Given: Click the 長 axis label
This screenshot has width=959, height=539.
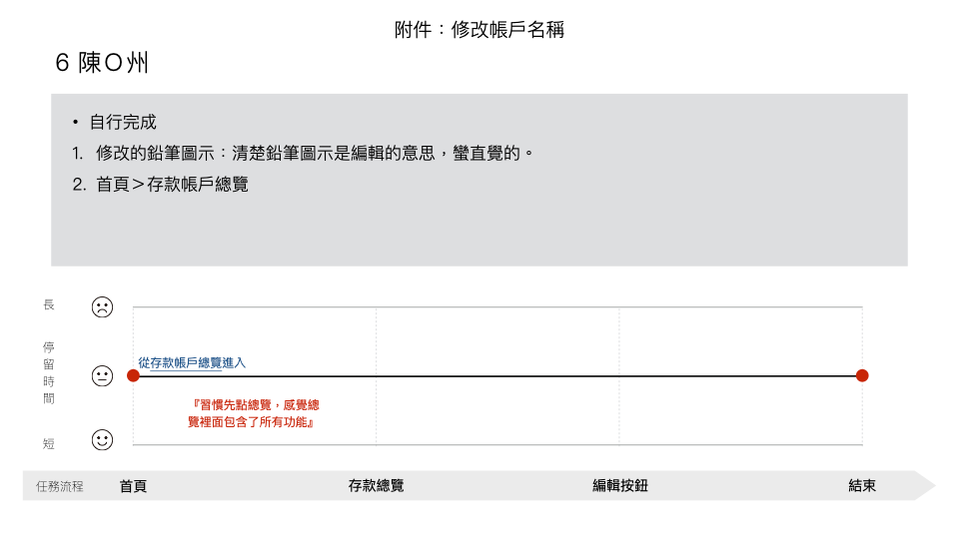Looking at the screenshot, I should pos(49,305).
